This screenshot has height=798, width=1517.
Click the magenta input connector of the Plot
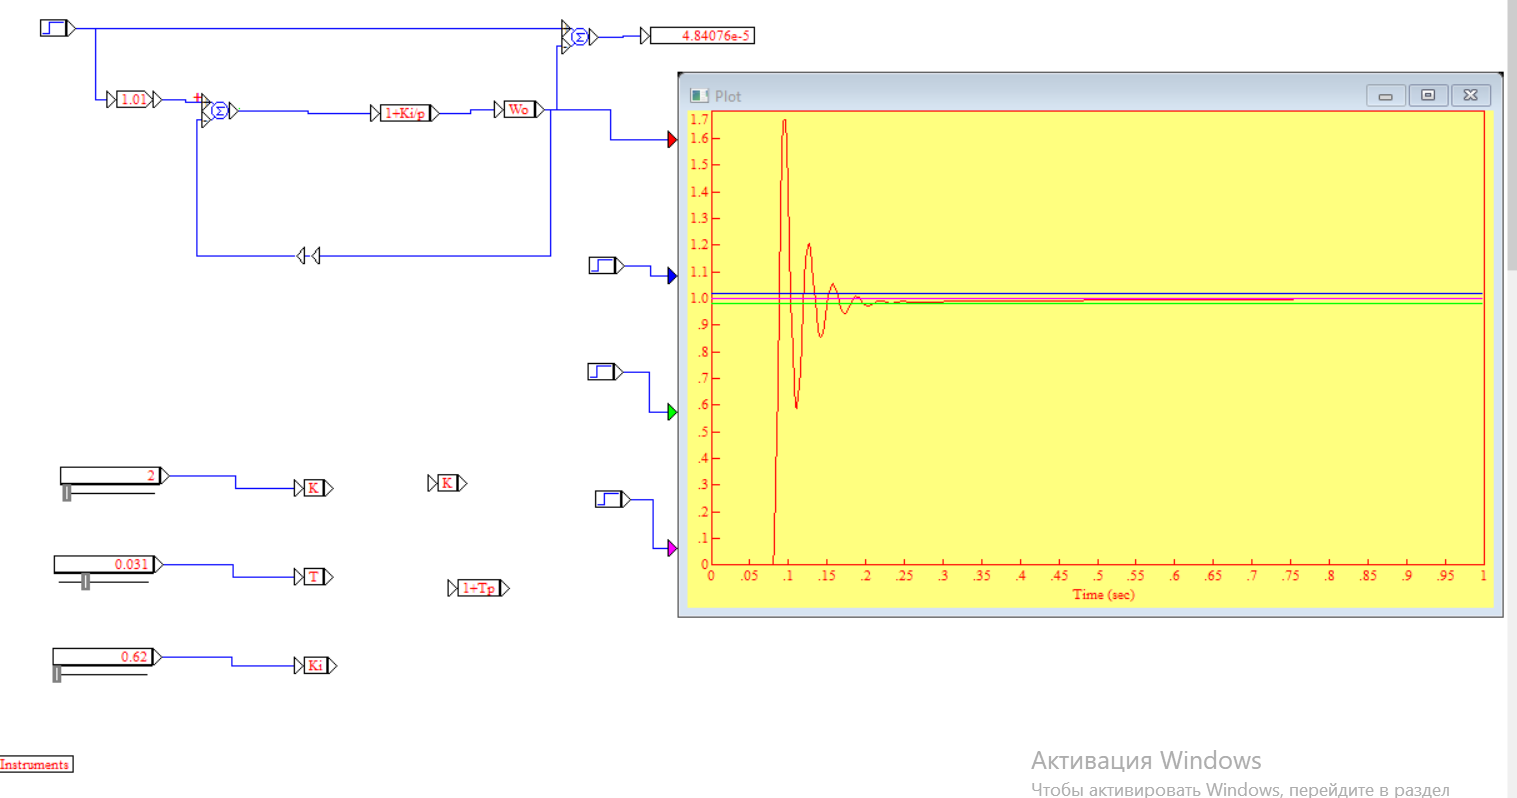672,548
